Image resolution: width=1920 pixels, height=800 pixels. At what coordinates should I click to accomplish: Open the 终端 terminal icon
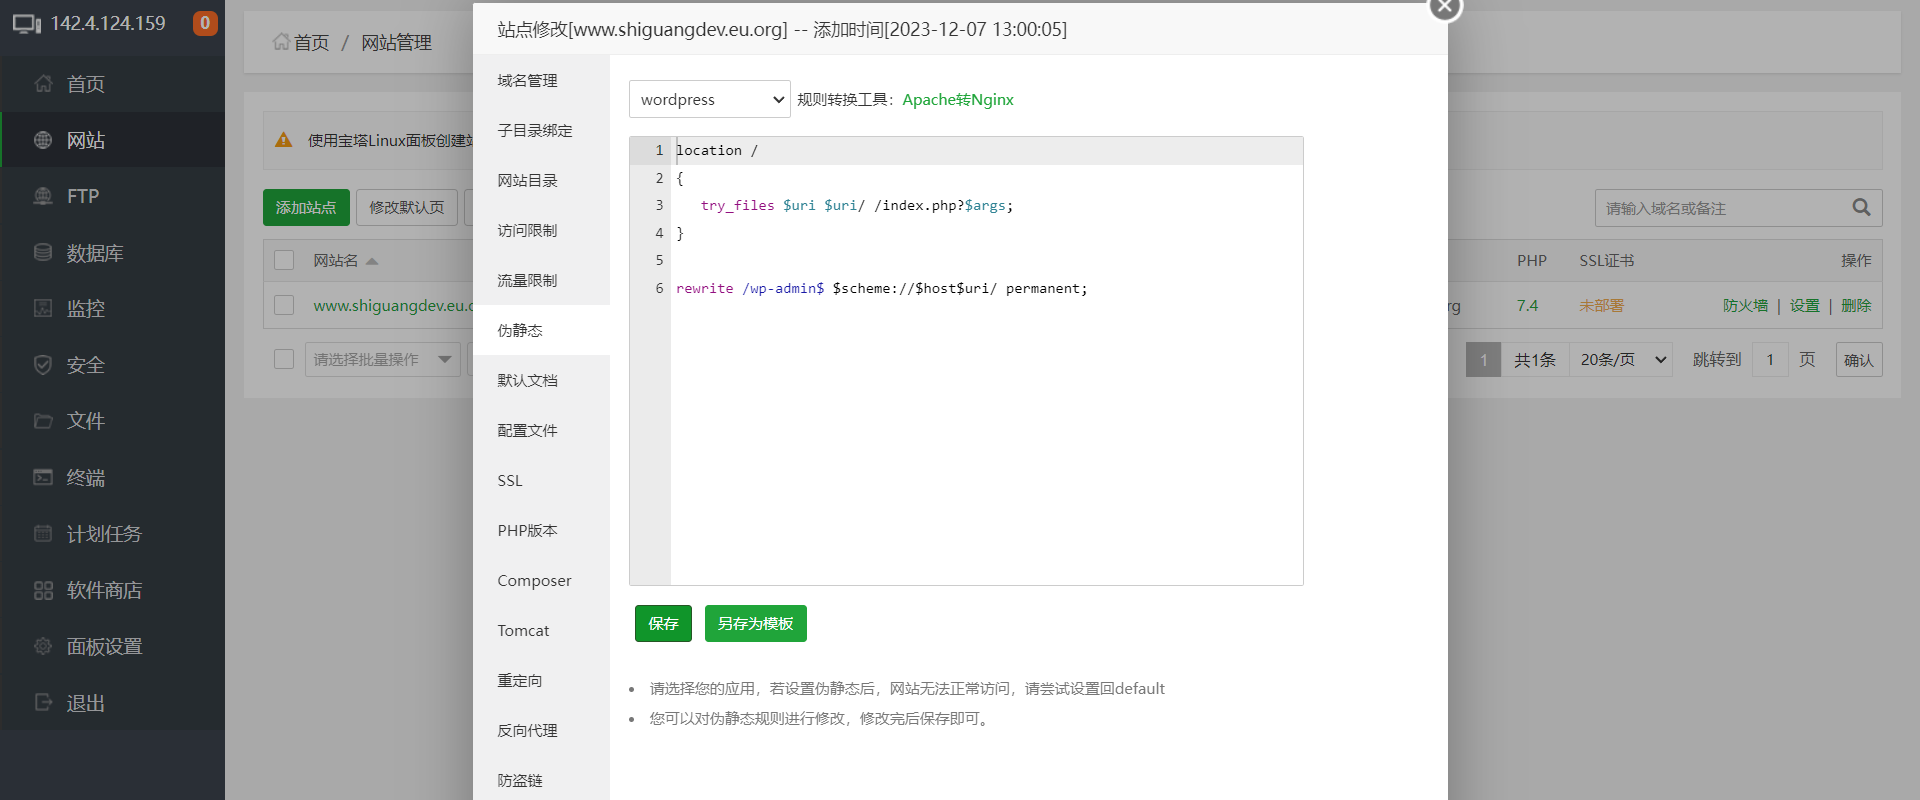[43, 477]
